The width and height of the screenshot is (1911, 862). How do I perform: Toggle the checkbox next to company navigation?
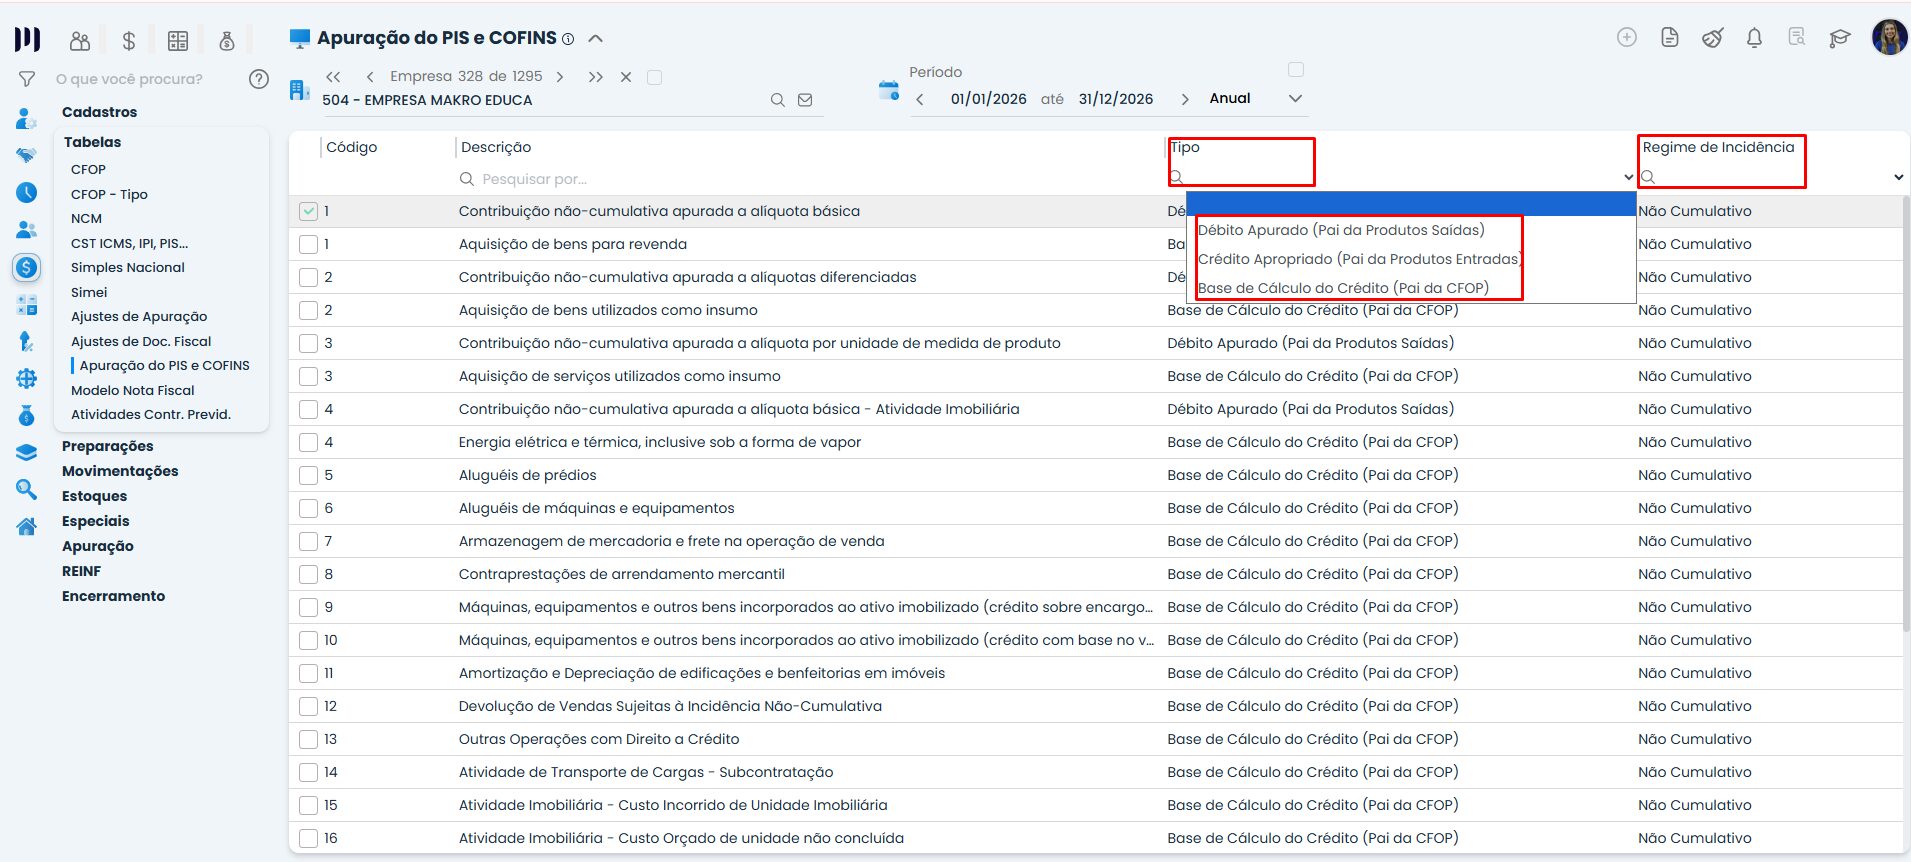tap(655, 77)
